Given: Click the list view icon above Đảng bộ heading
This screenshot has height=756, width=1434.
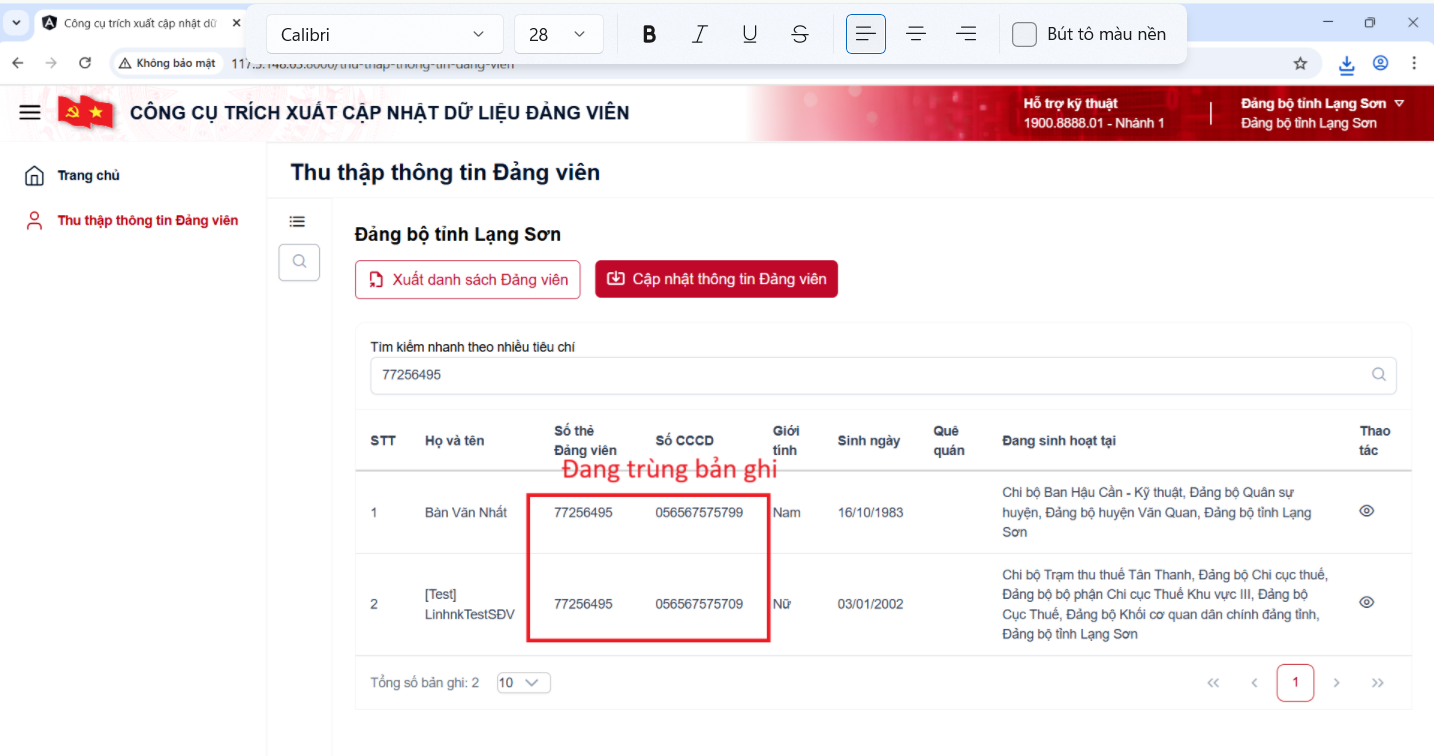Looking at the screenshot, I should pyautogui.click(x=297, y=221).
